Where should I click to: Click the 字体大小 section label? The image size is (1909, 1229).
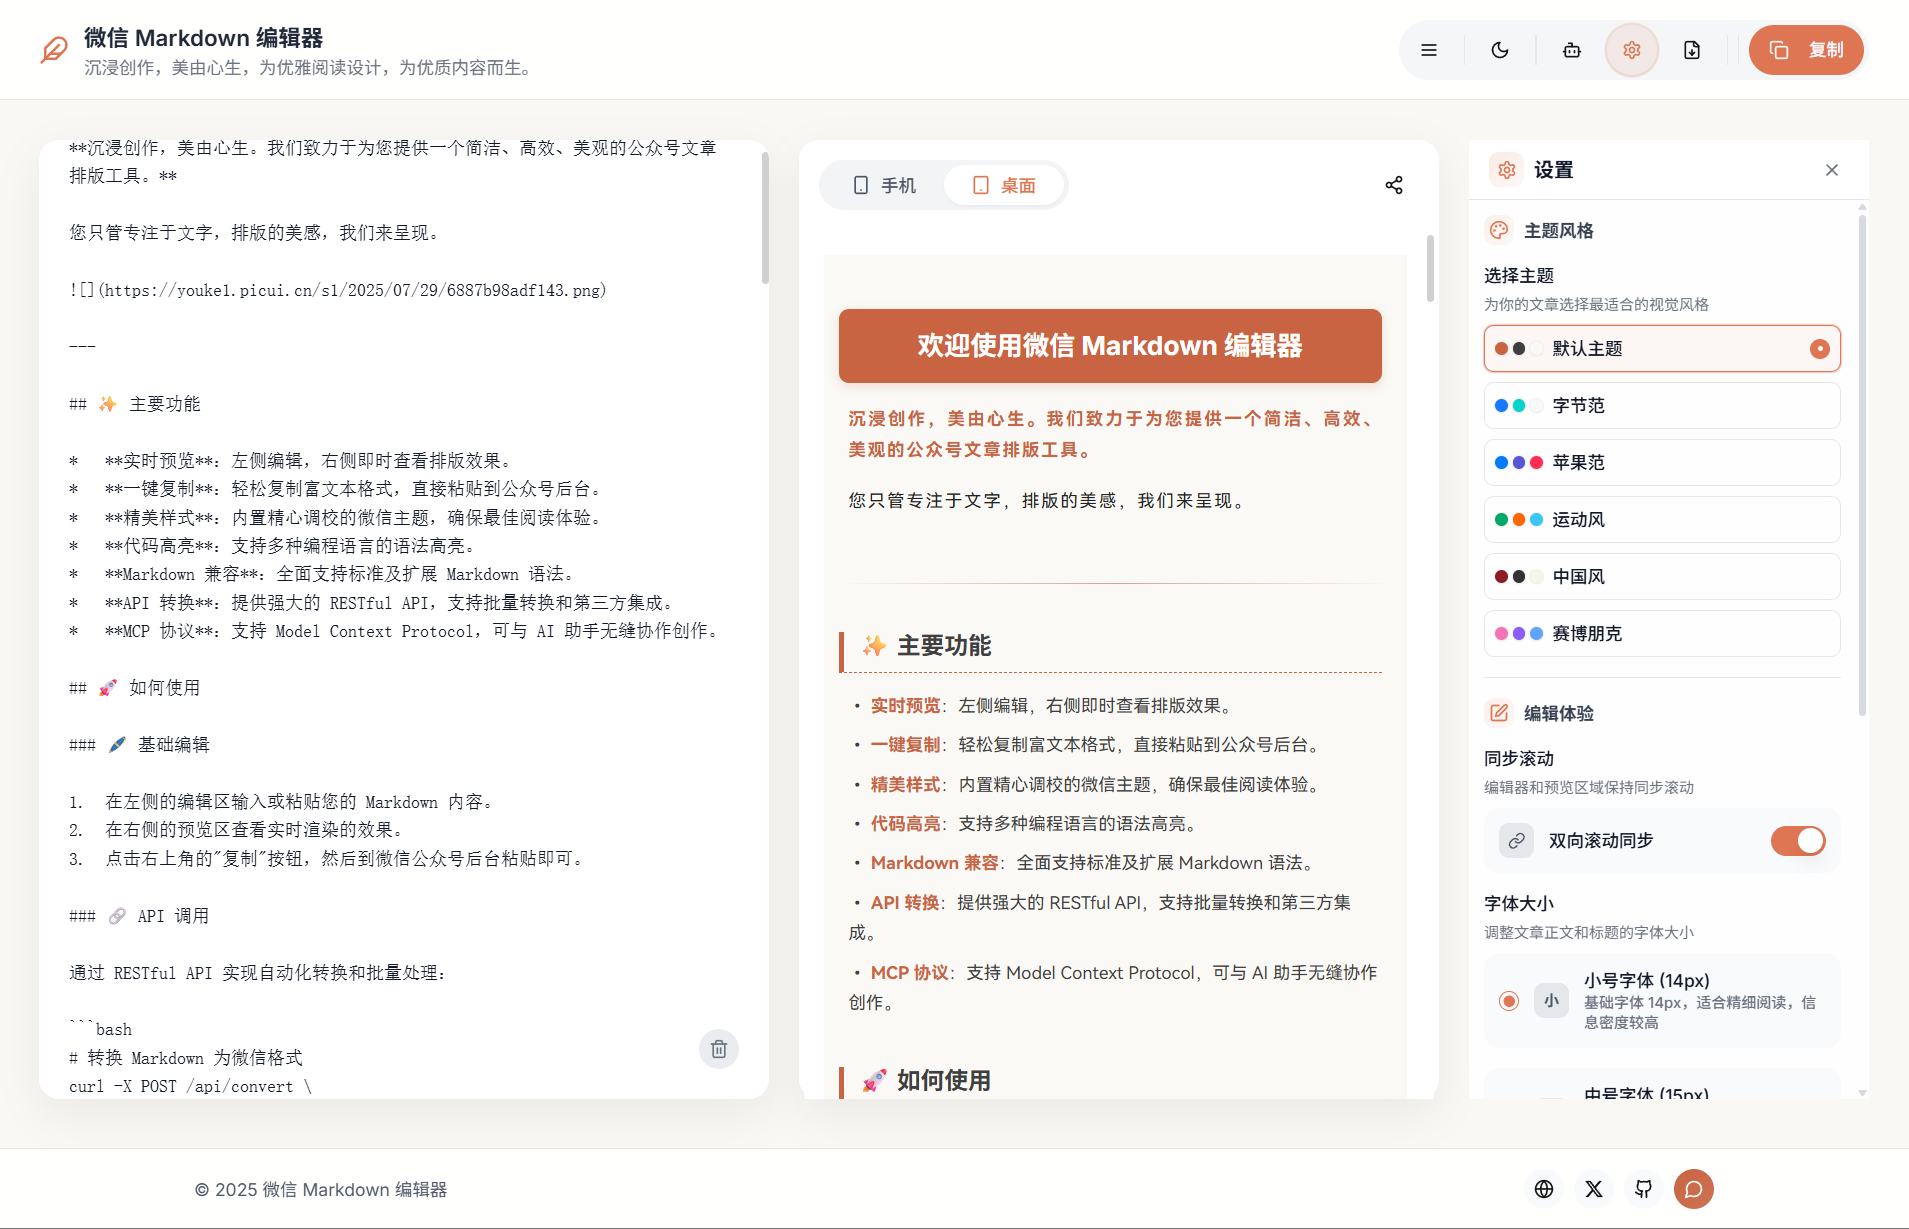coord(1519,904)
